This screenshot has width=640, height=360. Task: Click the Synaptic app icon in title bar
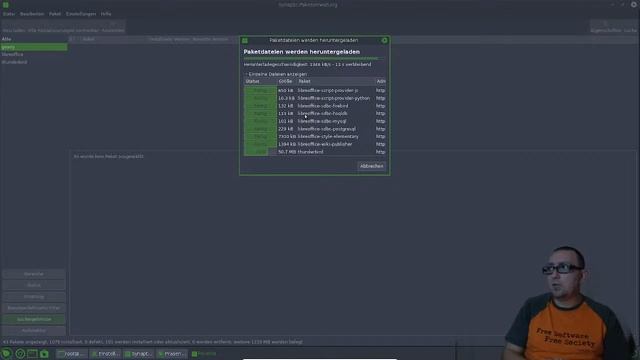(x=5, y=4)
